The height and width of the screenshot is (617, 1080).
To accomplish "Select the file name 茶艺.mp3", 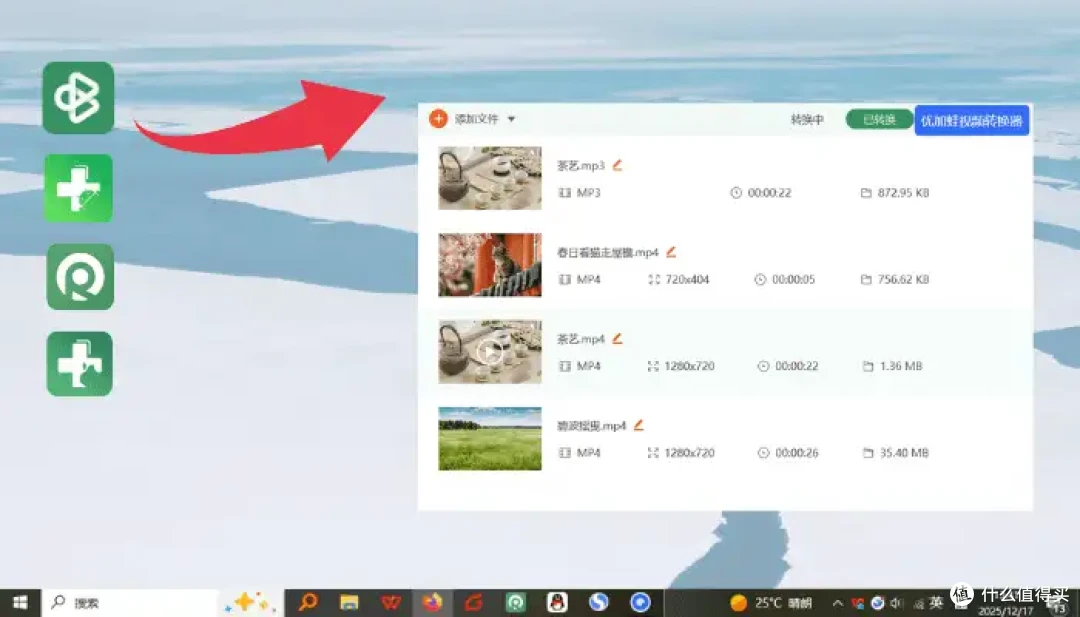I will coord(581,165).
